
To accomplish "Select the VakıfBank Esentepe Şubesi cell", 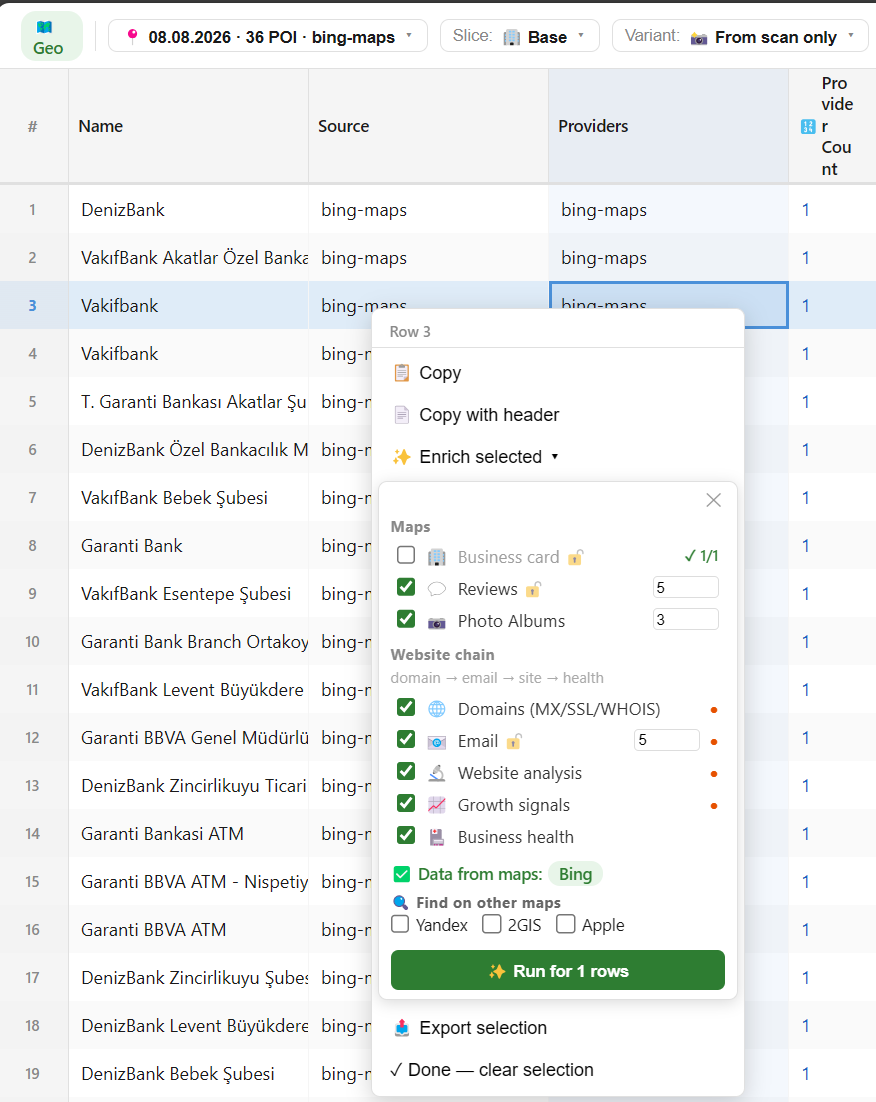I will [x=188, y=594].
